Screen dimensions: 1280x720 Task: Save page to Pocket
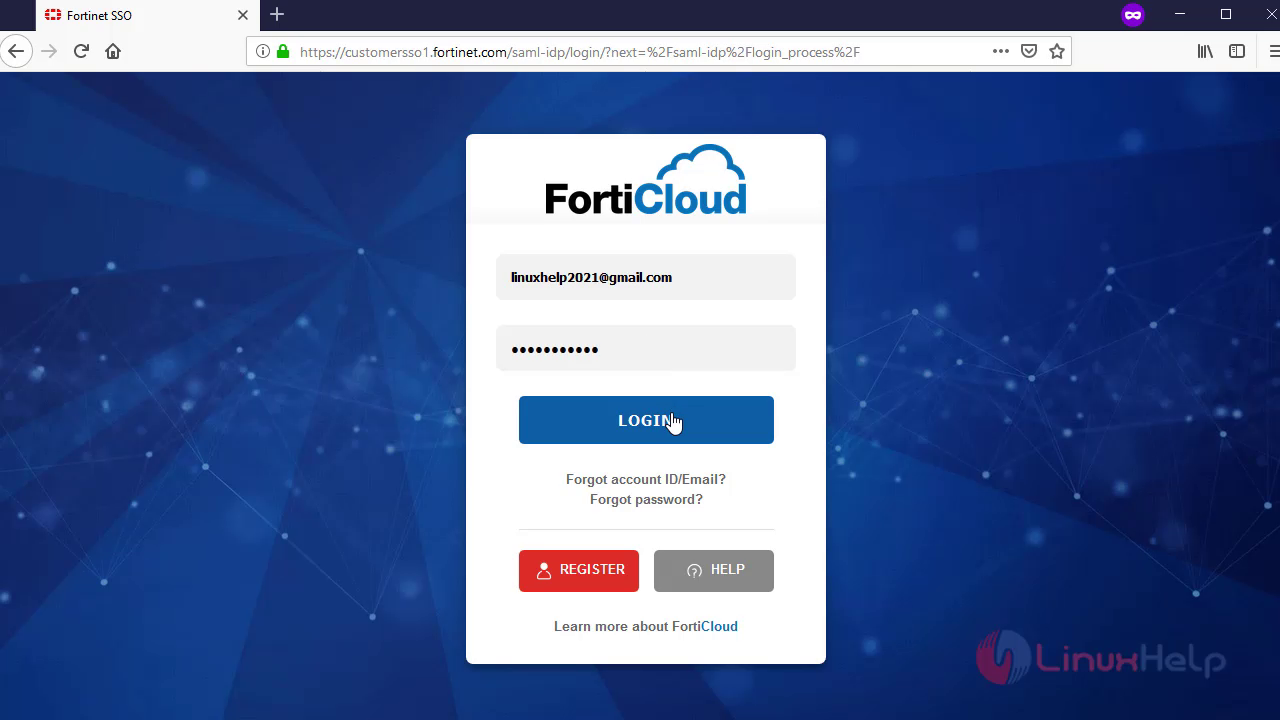coord(1029,52)
